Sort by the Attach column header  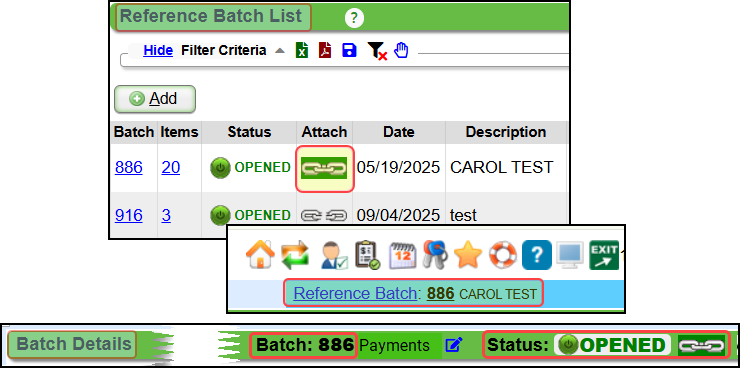324,132
